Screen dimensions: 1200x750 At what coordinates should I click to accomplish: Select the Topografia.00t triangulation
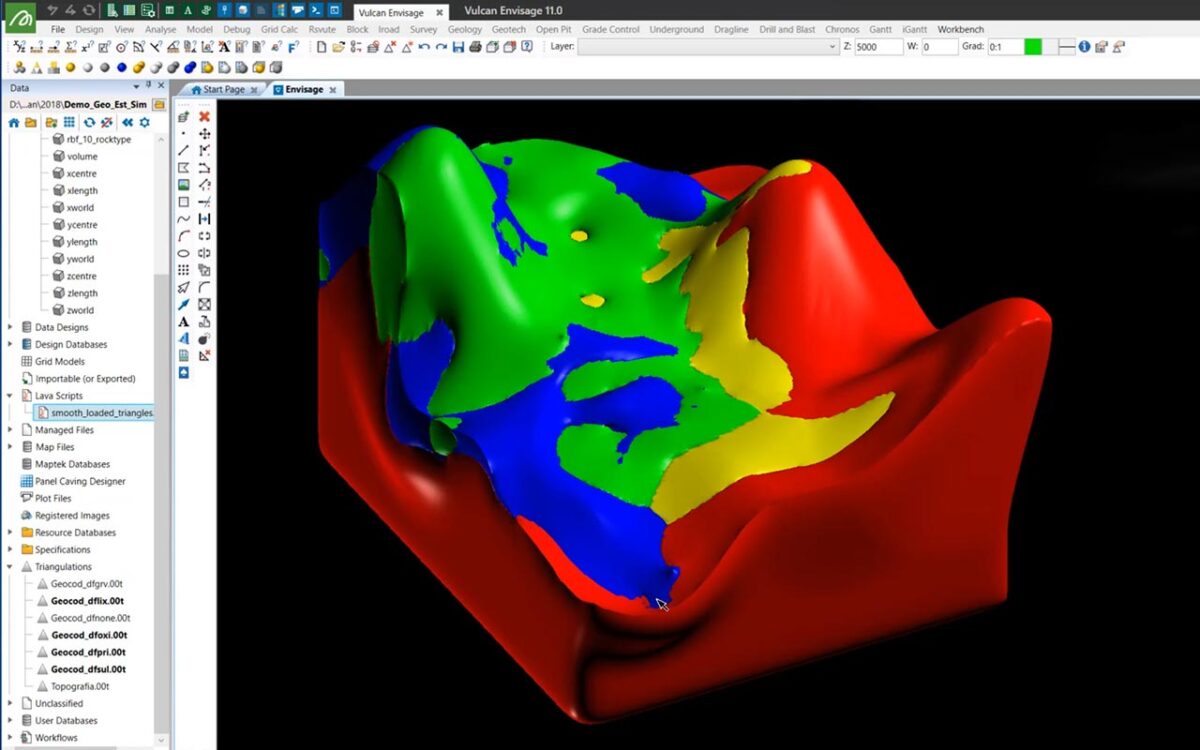80,687
